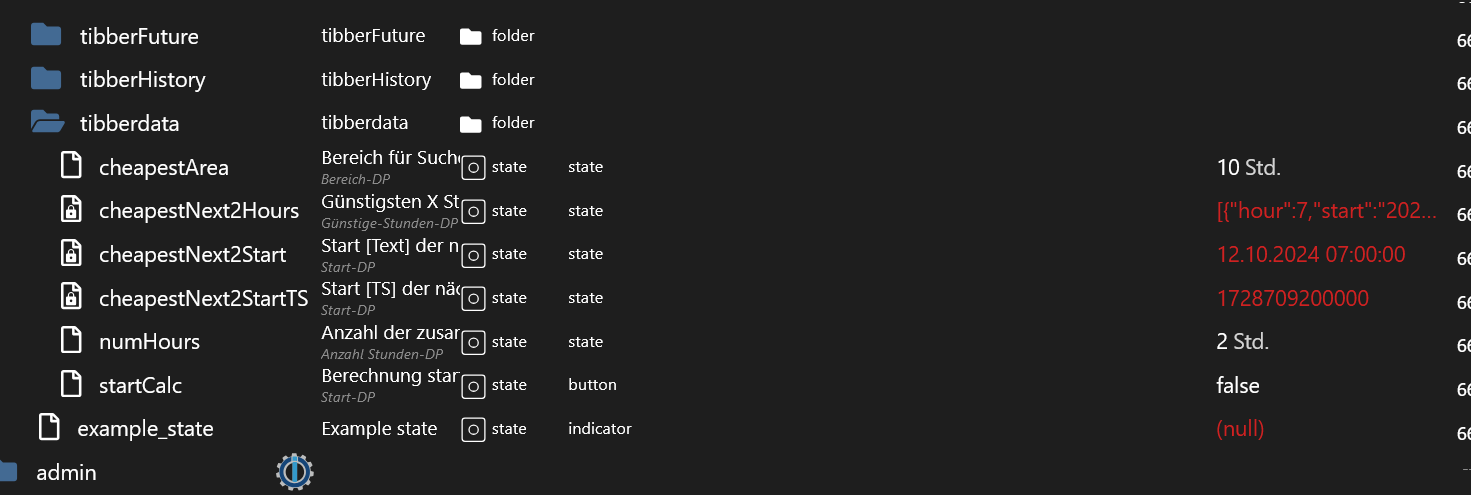1471x495 pixels.
Task: Click the false value of startCalc
Action: (x=1238, y=385)
